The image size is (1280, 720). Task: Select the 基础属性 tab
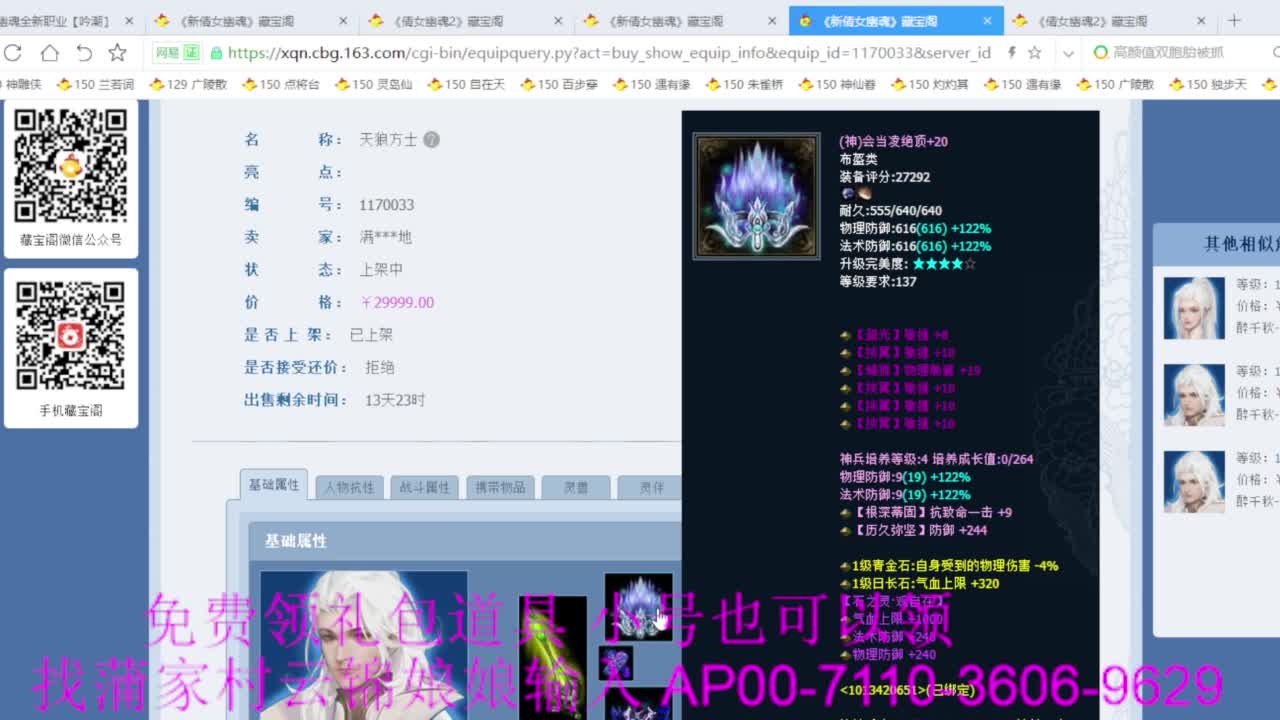274,485
